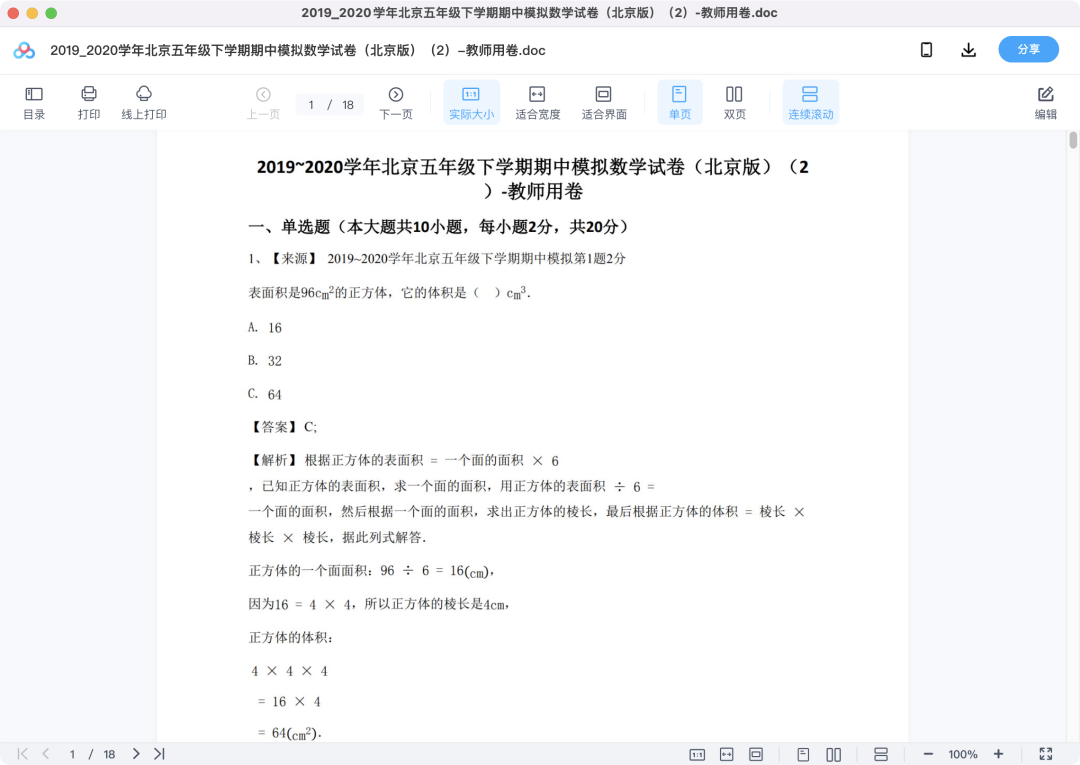Viewport: 1080px width, 765px height.
Task: Click status bar fit width icon
Action: [727, 755]
